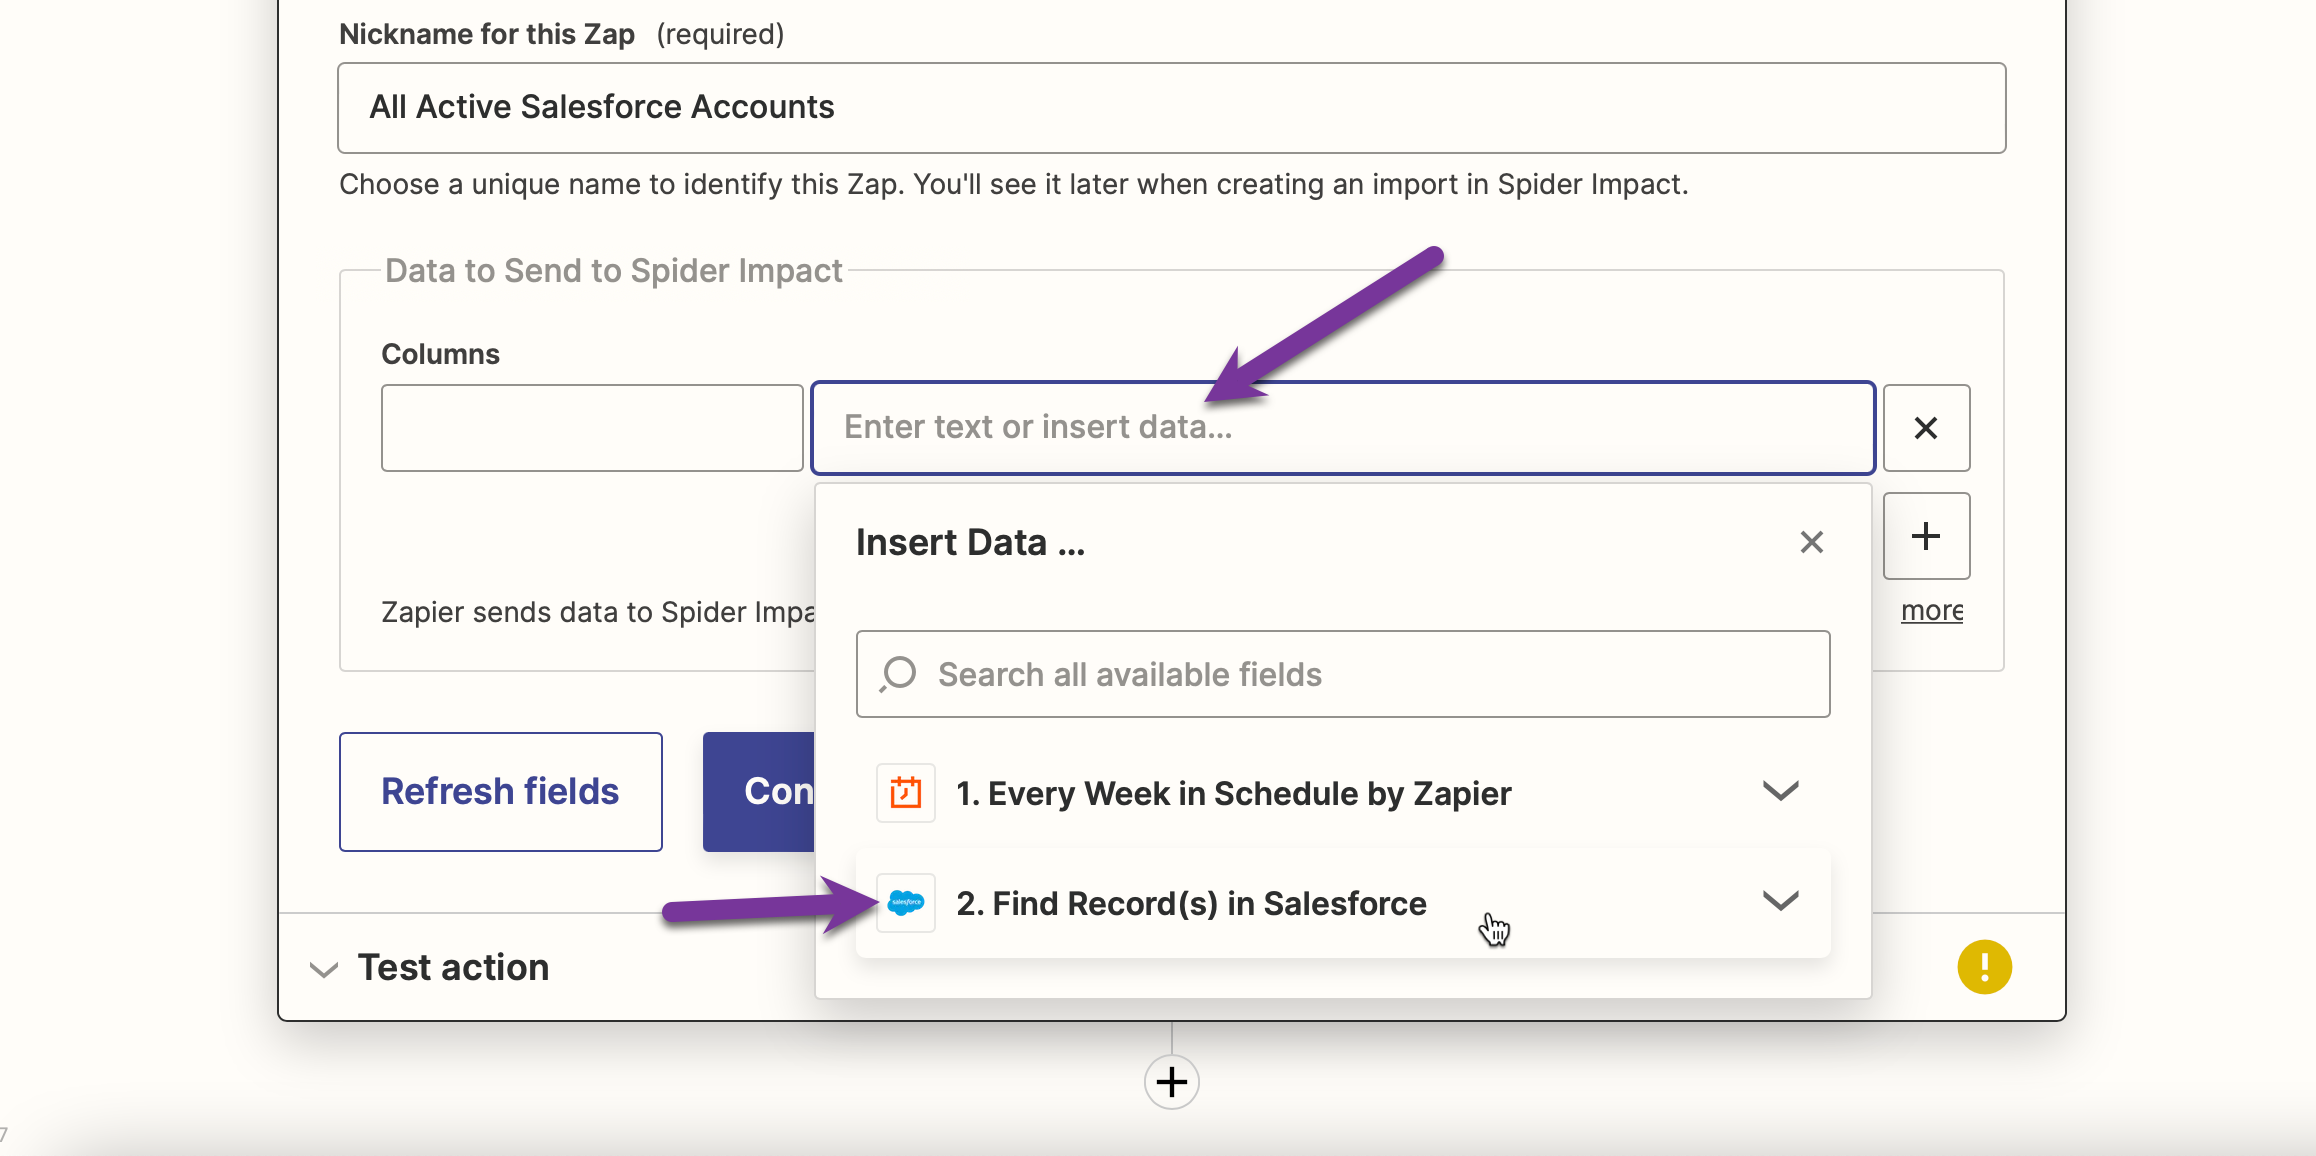Click the 'Test action' heading
Viewport: 2316px width, 1156px height.
pos(454,968)
